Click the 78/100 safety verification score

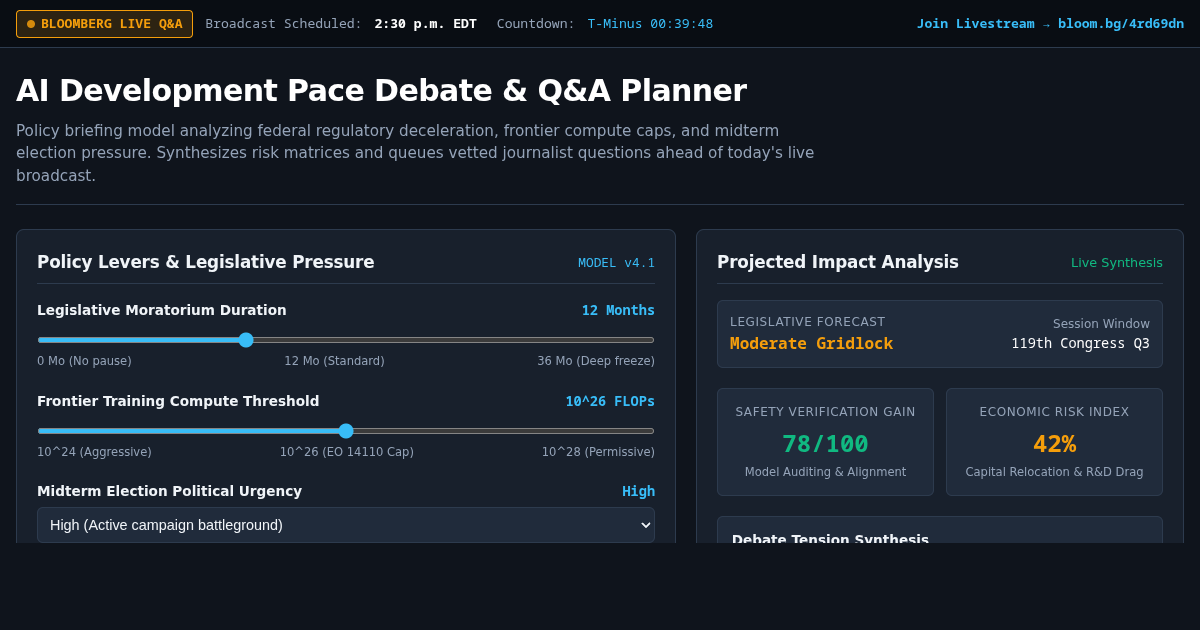[x=825, y=444]
